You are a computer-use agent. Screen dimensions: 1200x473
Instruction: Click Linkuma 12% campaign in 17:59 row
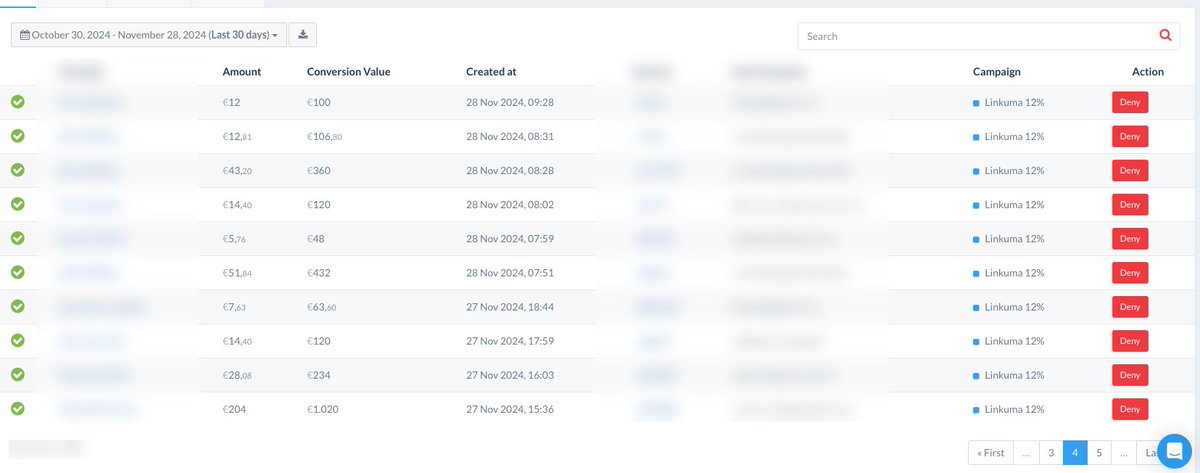[x=1015, y=340]
